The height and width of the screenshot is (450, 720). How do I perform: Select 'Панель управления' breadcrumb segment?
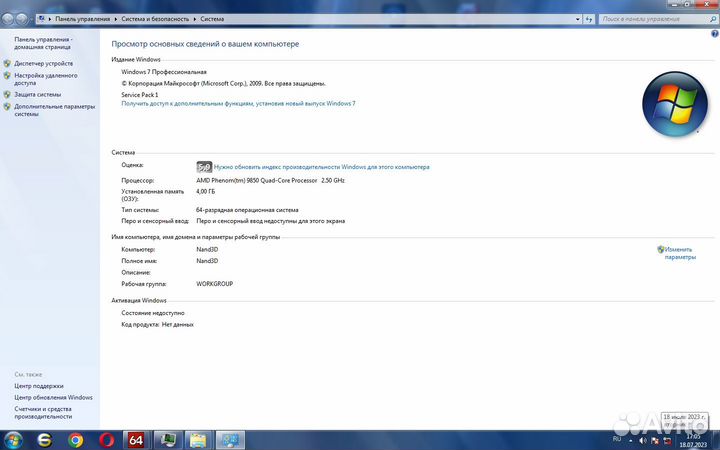pyautogui.click(x=83, y=19)
